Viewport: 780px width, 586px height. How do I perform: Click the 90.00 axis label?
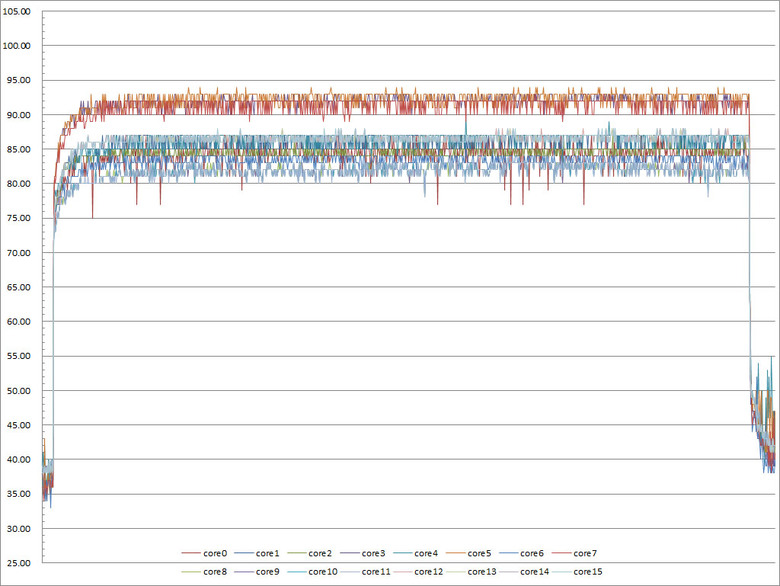click(x=18, y=115)
